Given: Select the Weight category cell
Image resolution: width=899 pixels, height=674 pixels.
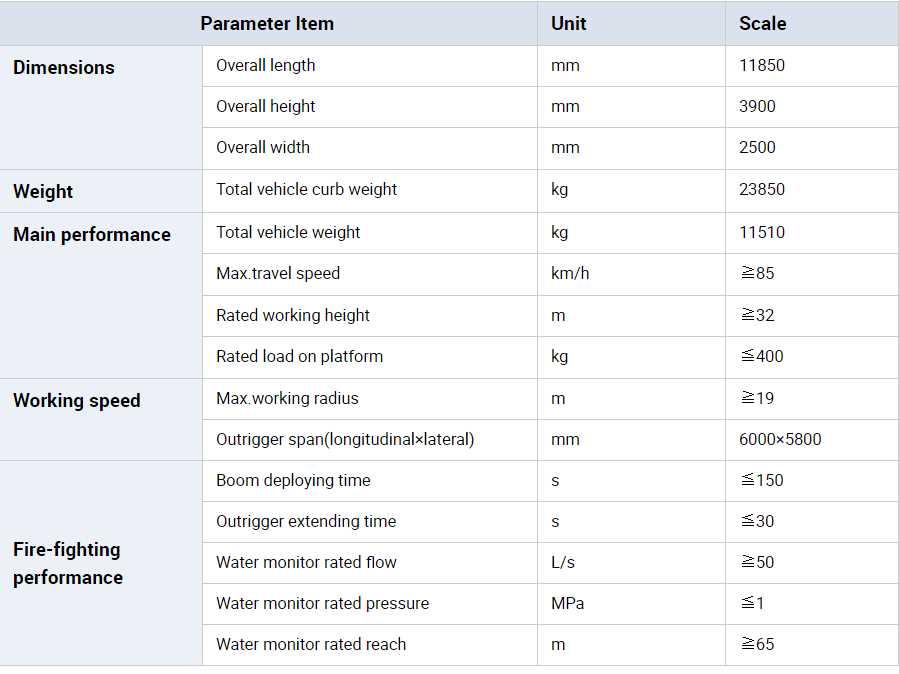Looking at the screenshot, I should [43, 191].
